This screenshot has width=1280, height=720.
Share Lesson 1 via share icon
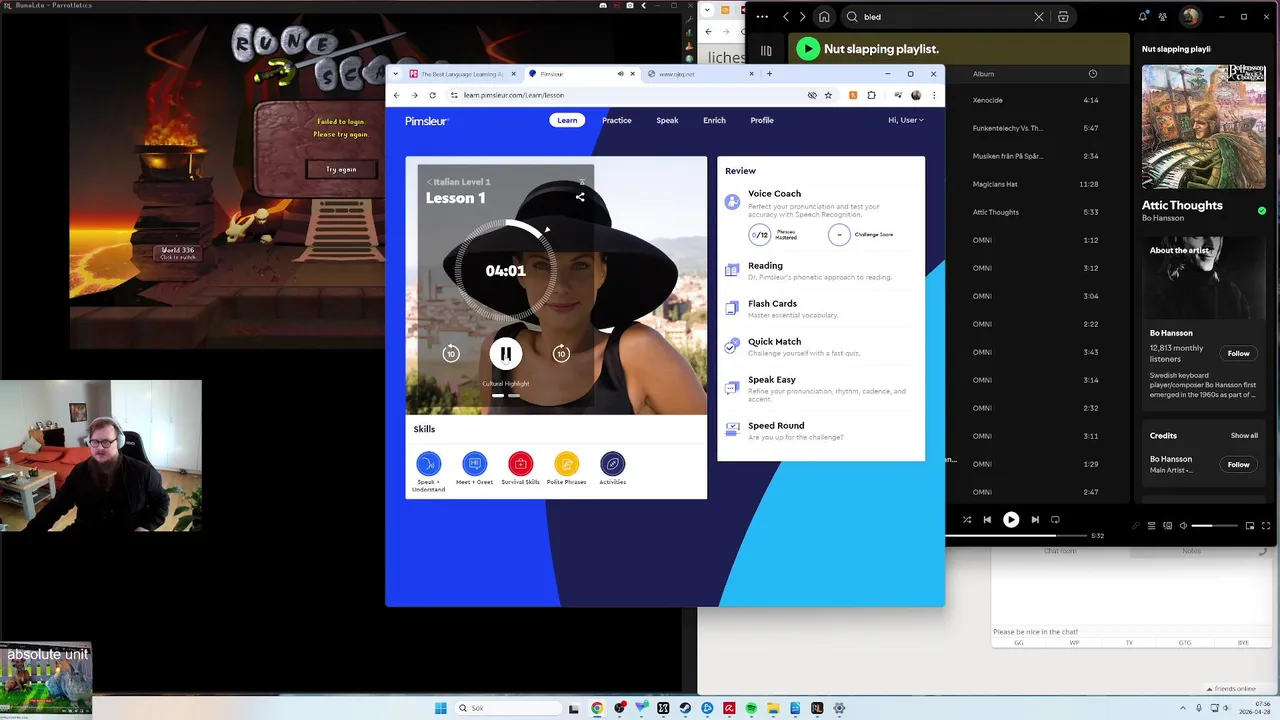point(580,197)
